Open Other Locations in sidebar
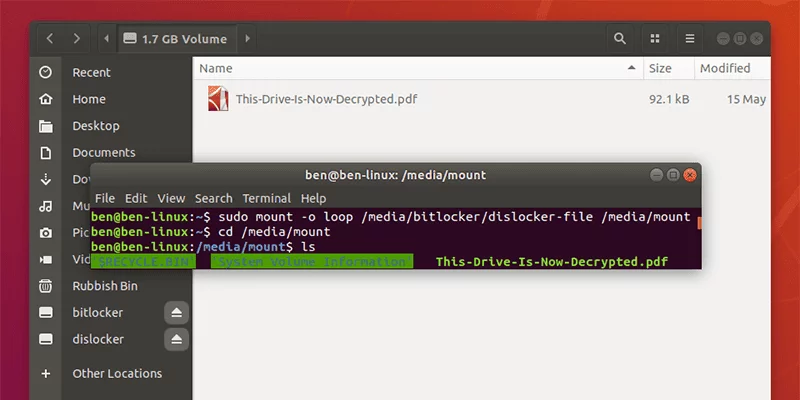This screenshot has width=800, height=400. coord(116,374)
